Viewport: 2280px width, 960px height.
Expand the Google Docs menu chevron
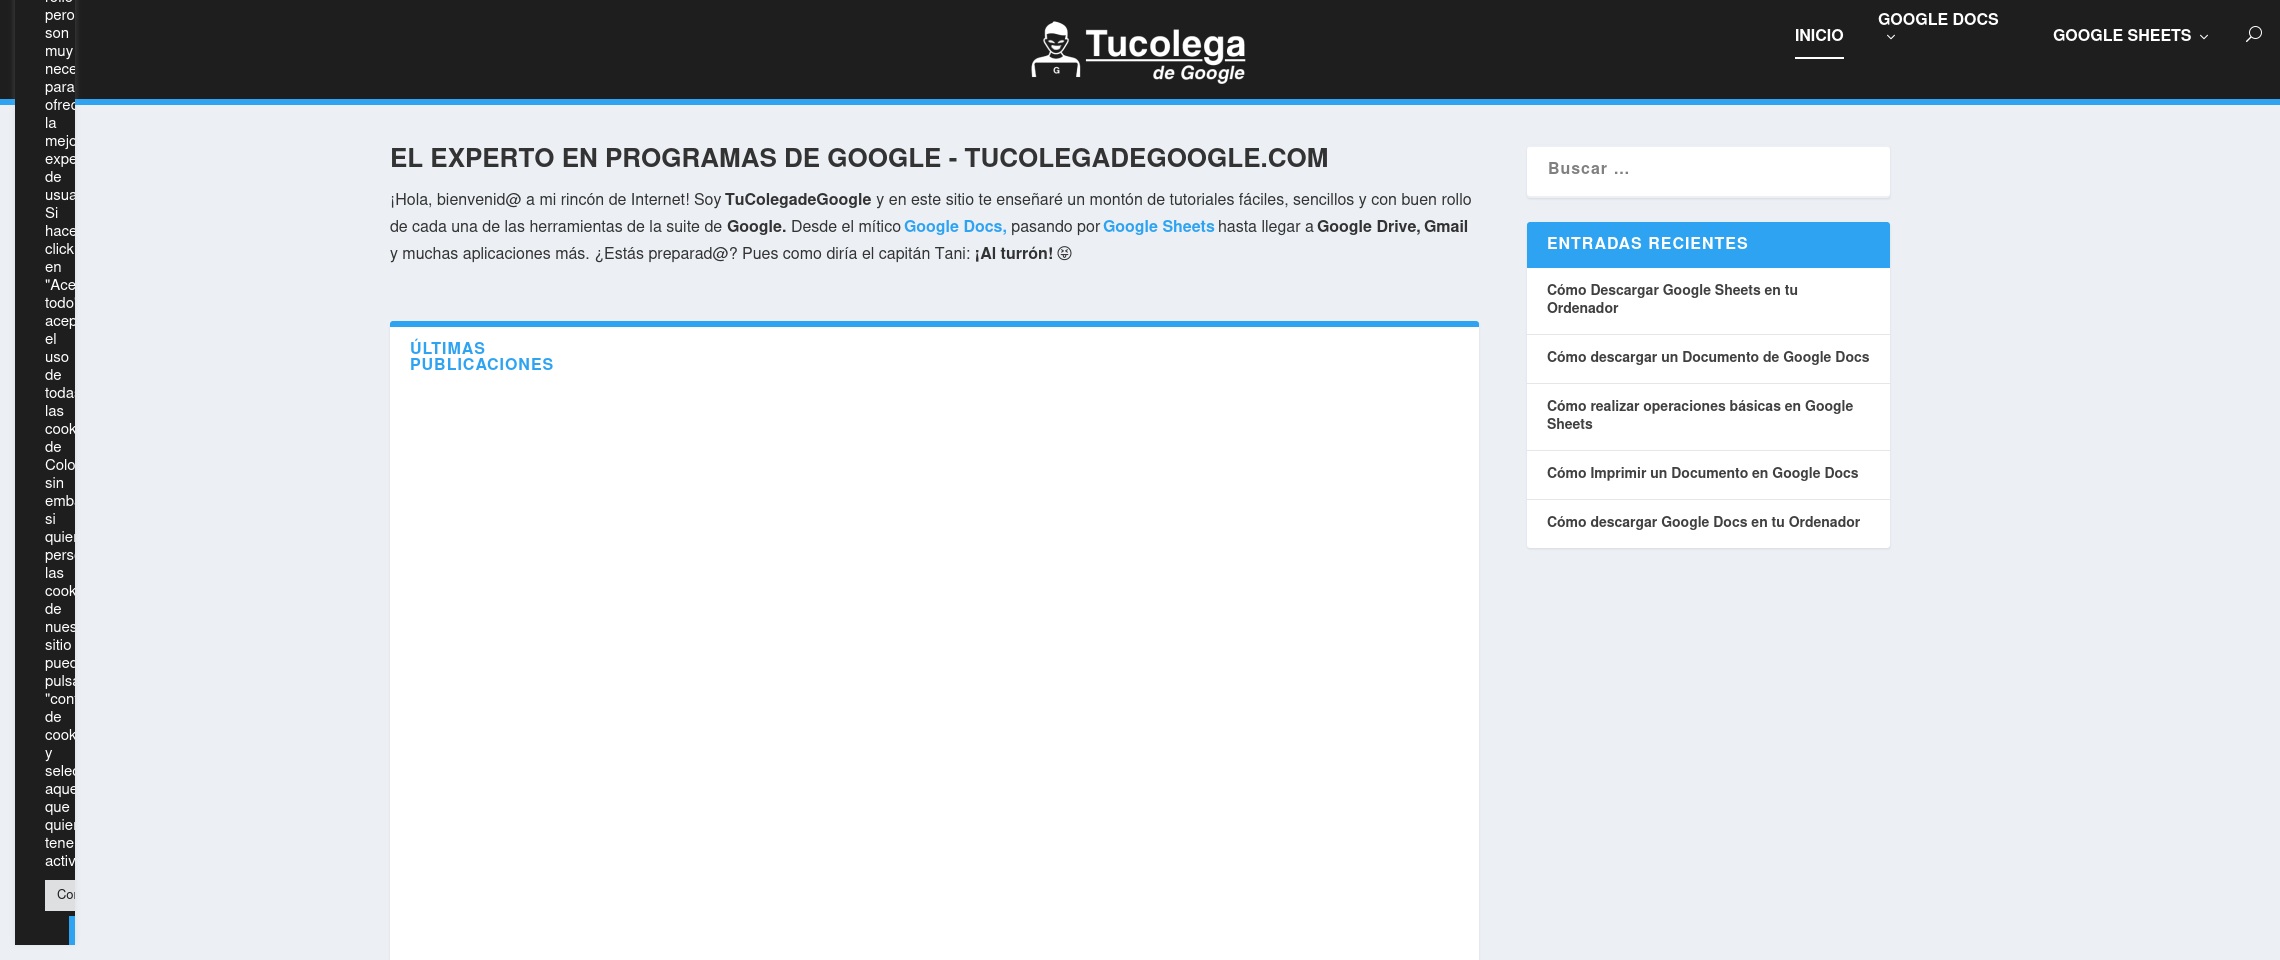coord(1891,38)
